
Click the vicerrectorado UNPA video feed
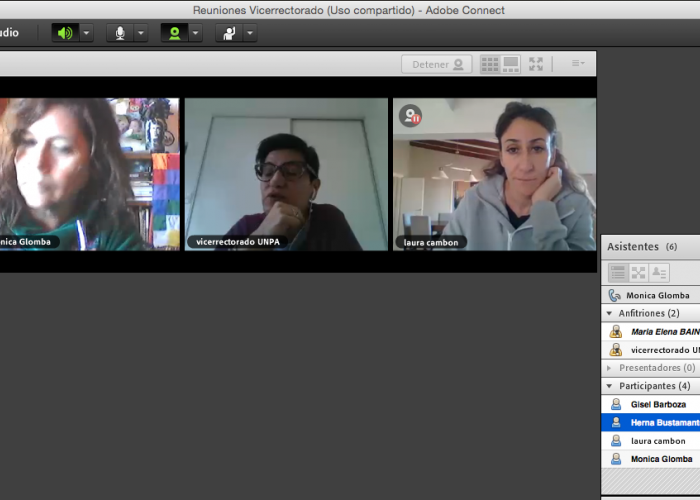286,173
